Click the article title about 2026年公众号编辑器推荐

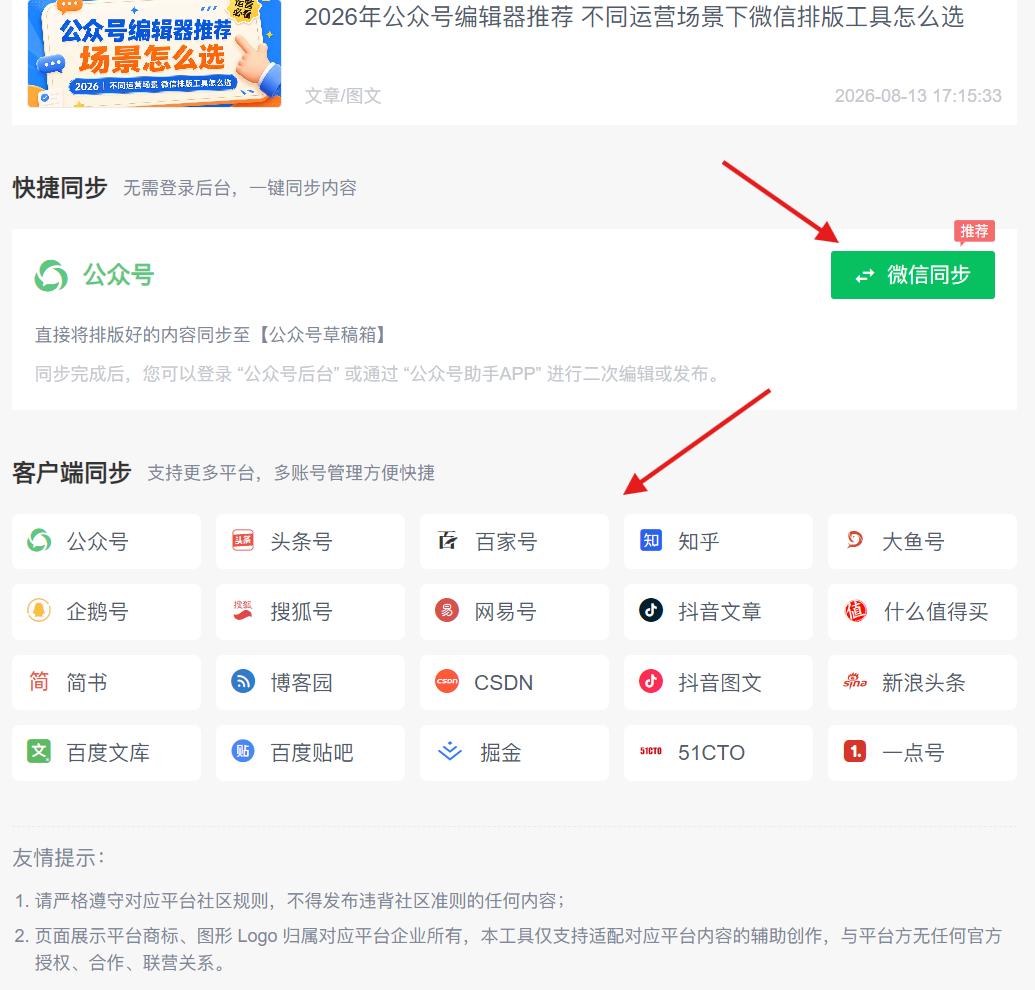[x=634, y=17]
